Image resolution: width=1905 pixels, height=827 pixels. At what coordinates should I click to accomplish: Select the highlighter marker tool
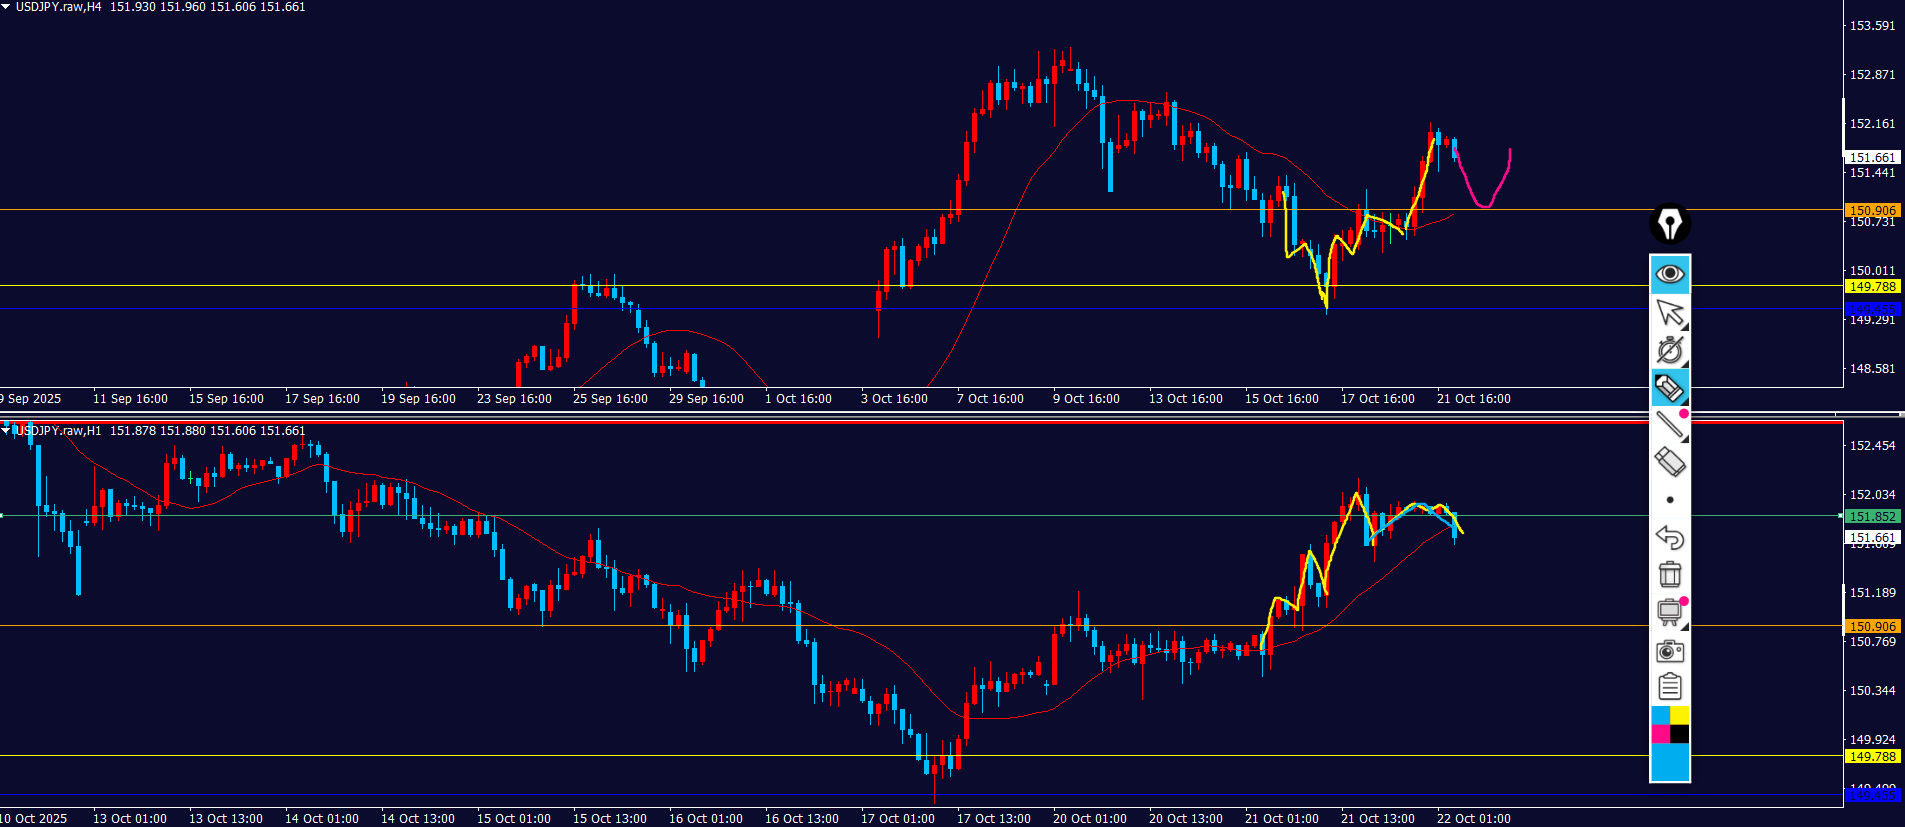coord(1669,387)
